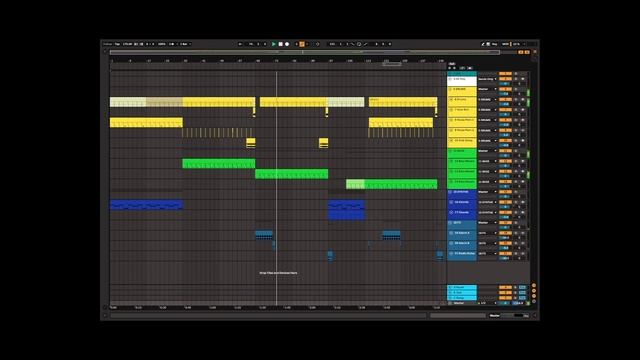Click the Drop Files and Devices Here area
Viewport: 640px width, 360px height.
[x=278, y=273]
